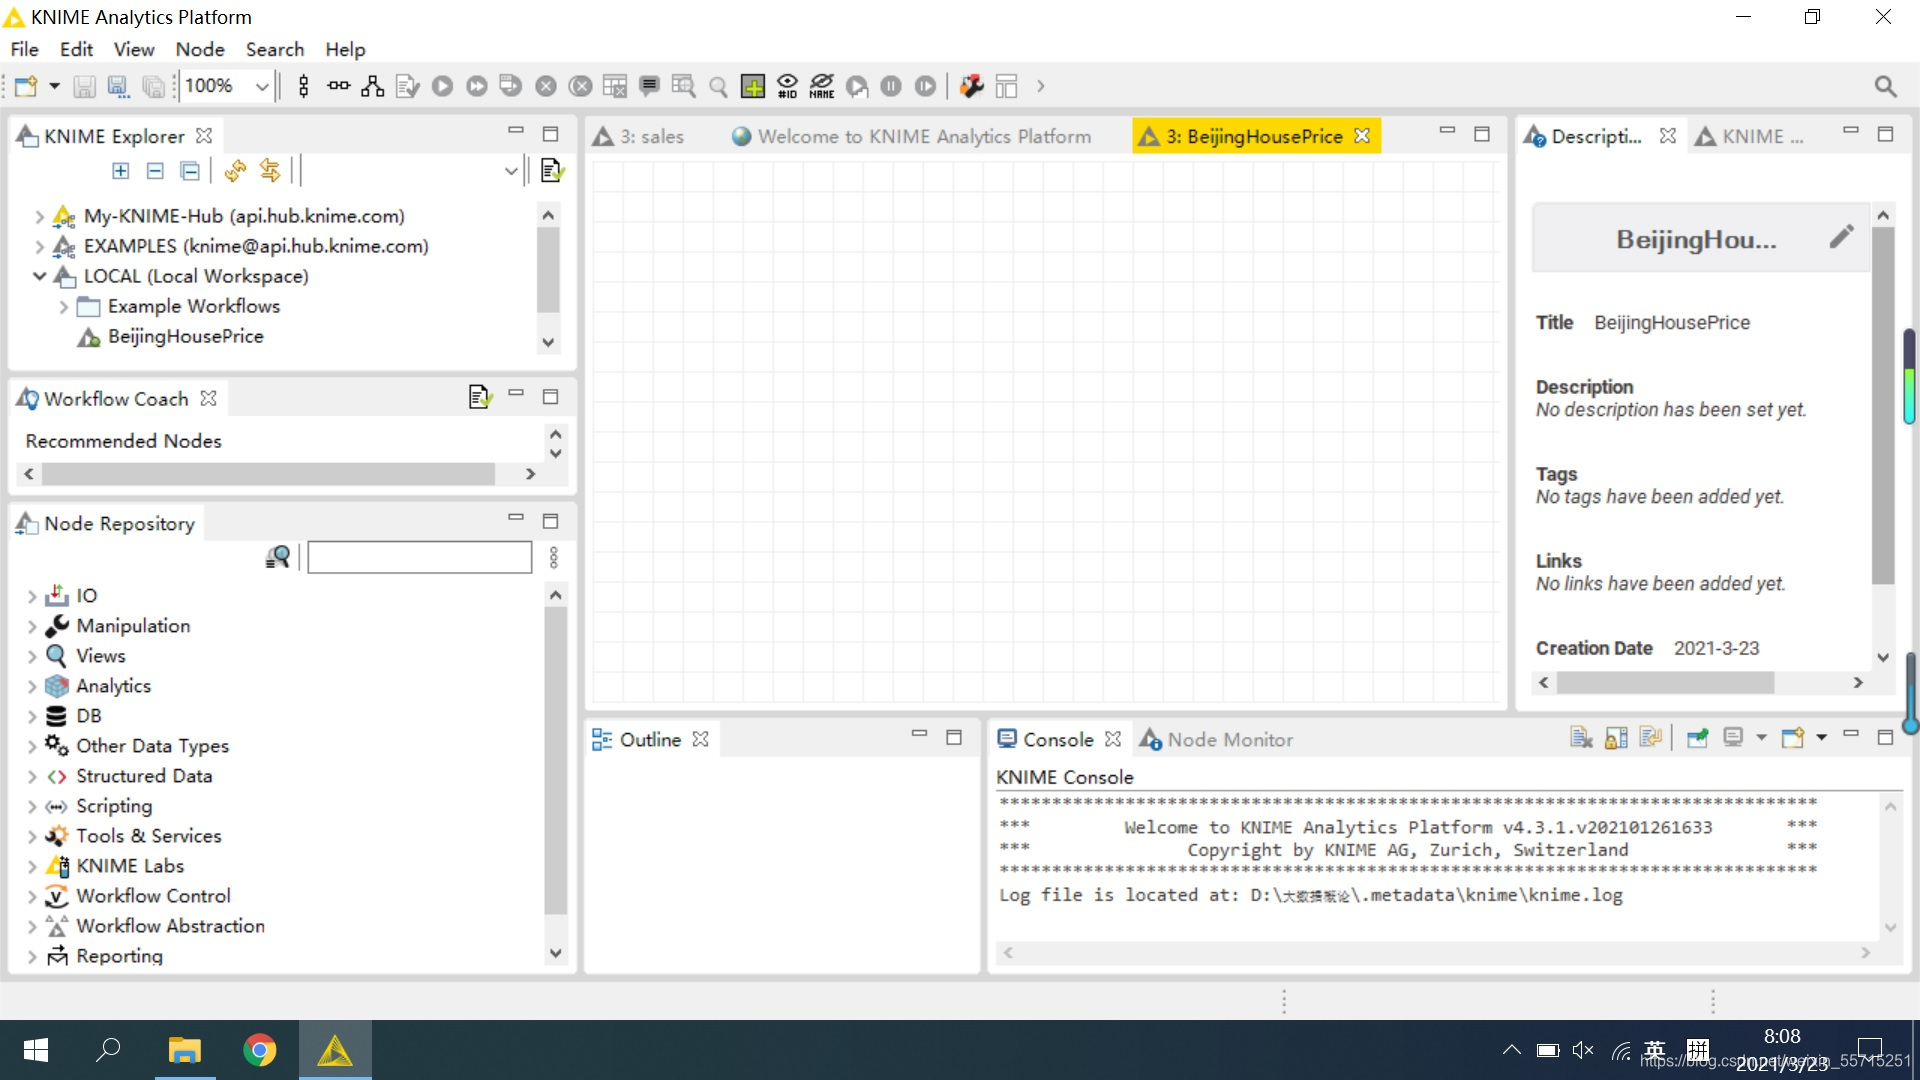Toggle the Show node ID eye icon
Viewport: 1920px width, 1080px height.
click(788, 87)
